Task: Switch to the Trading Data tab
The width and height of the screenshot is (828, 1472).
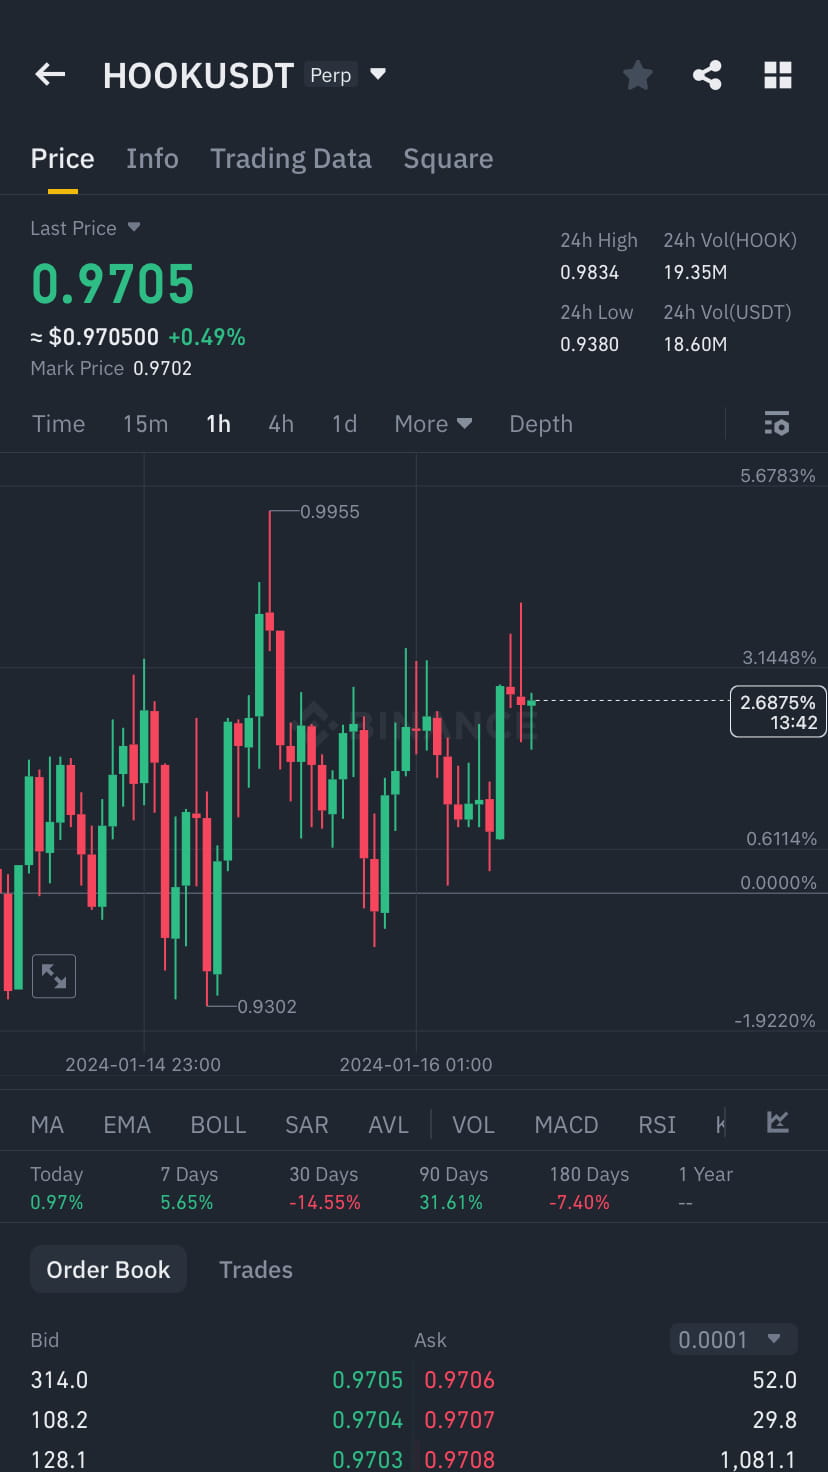Action: tap(291, 158)
